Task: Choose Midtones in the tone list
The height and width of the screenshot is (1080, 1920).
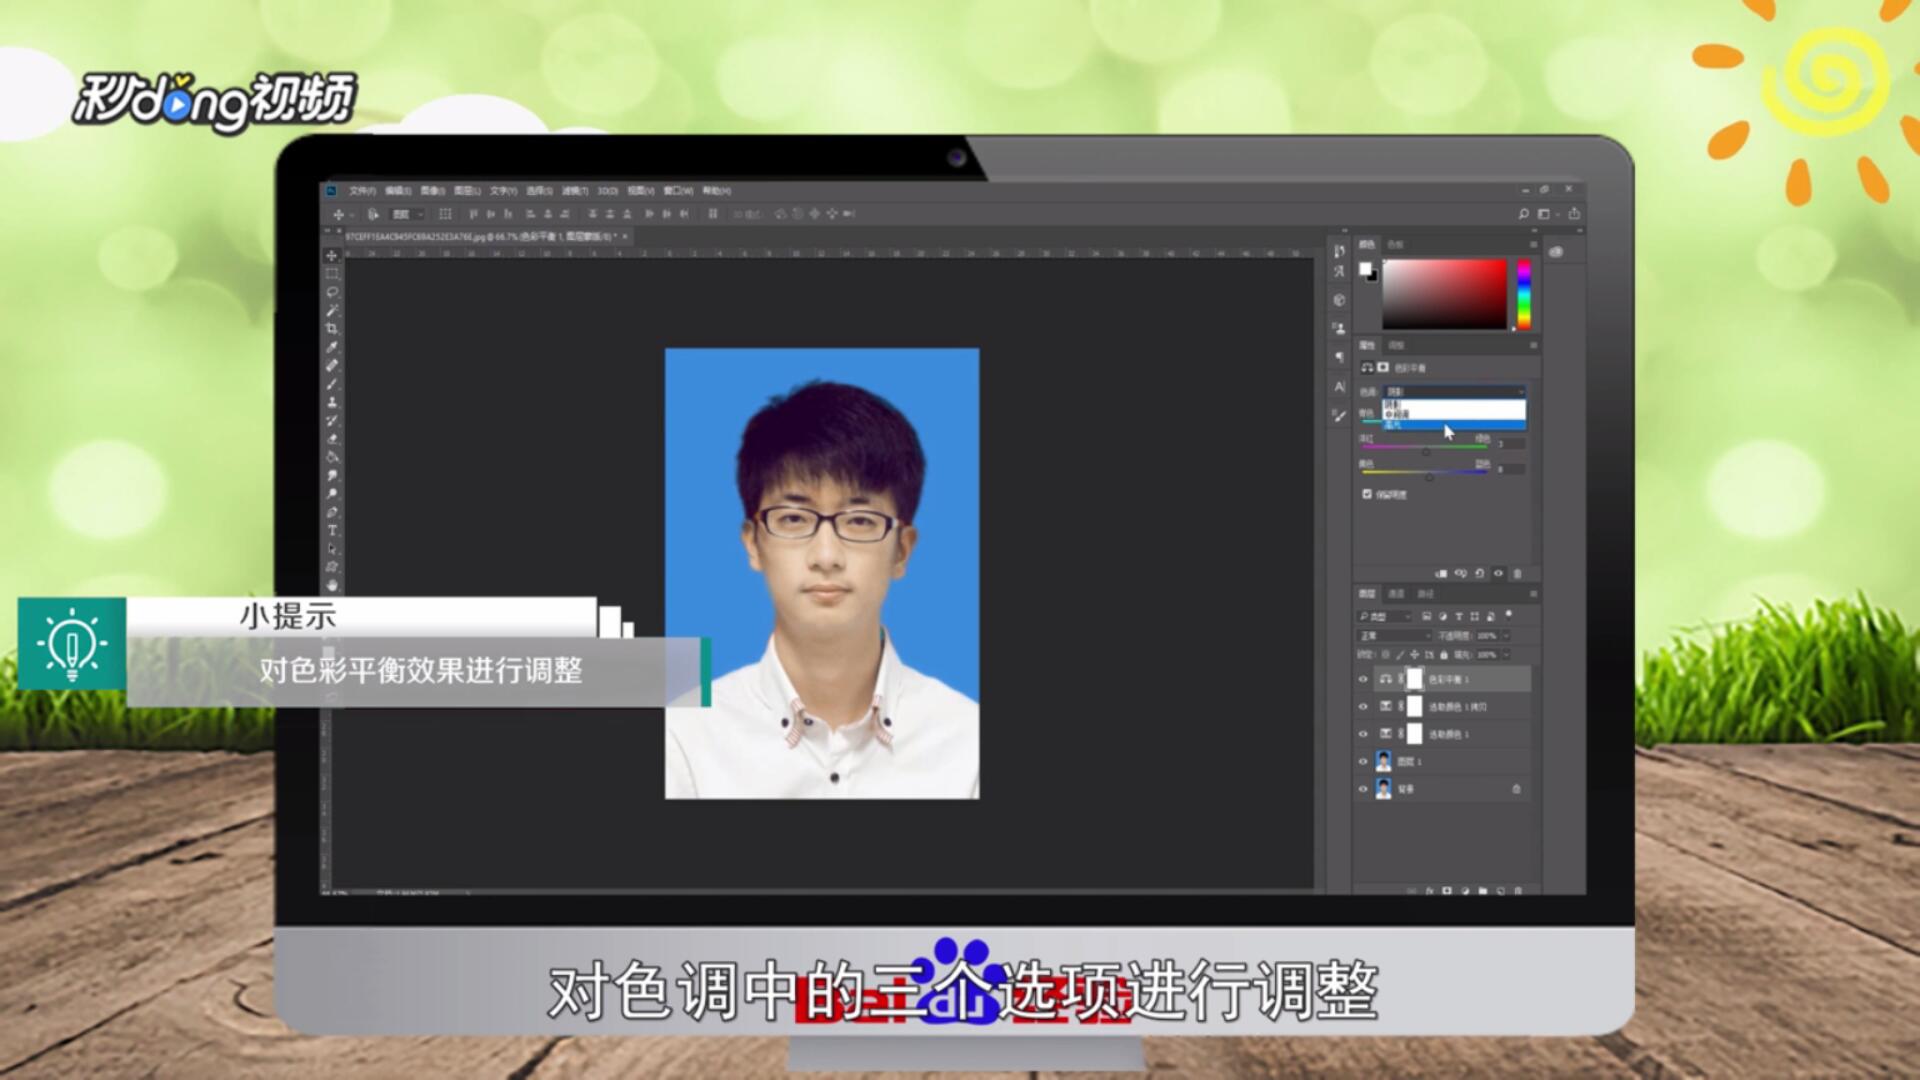Action: point(1455,414)
